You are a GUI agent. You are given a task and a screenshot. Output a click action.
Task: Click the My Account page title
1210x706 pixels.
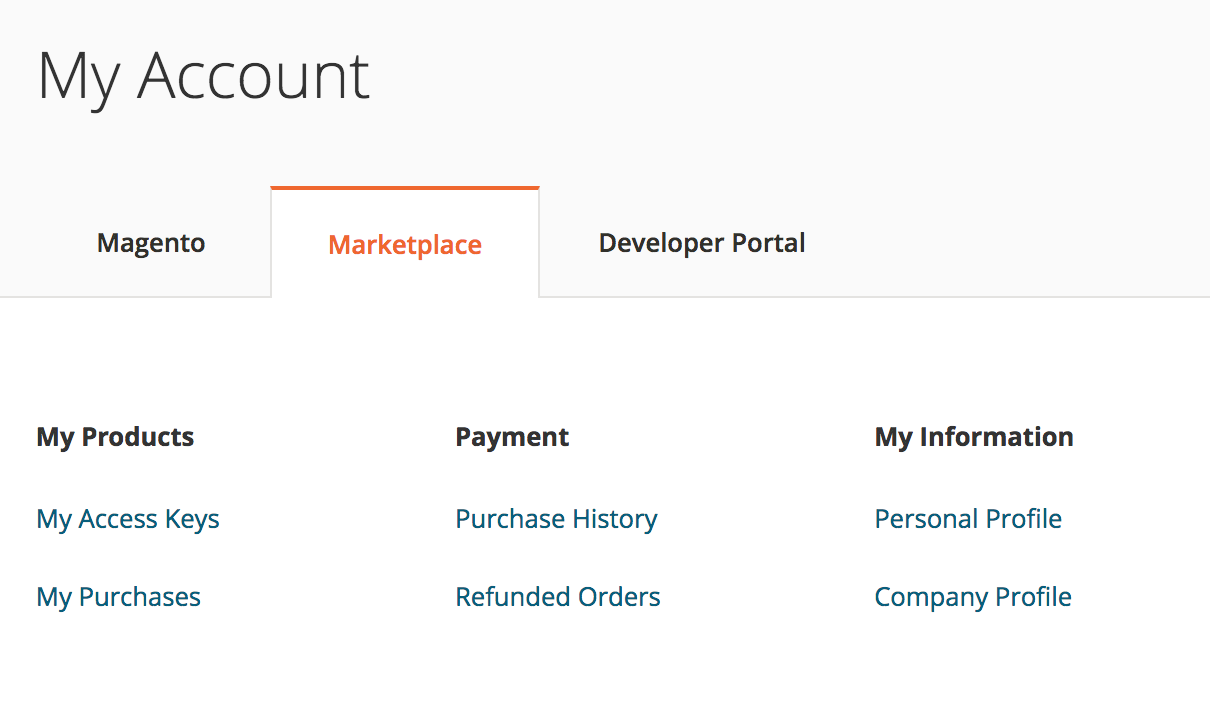point(203,75)
